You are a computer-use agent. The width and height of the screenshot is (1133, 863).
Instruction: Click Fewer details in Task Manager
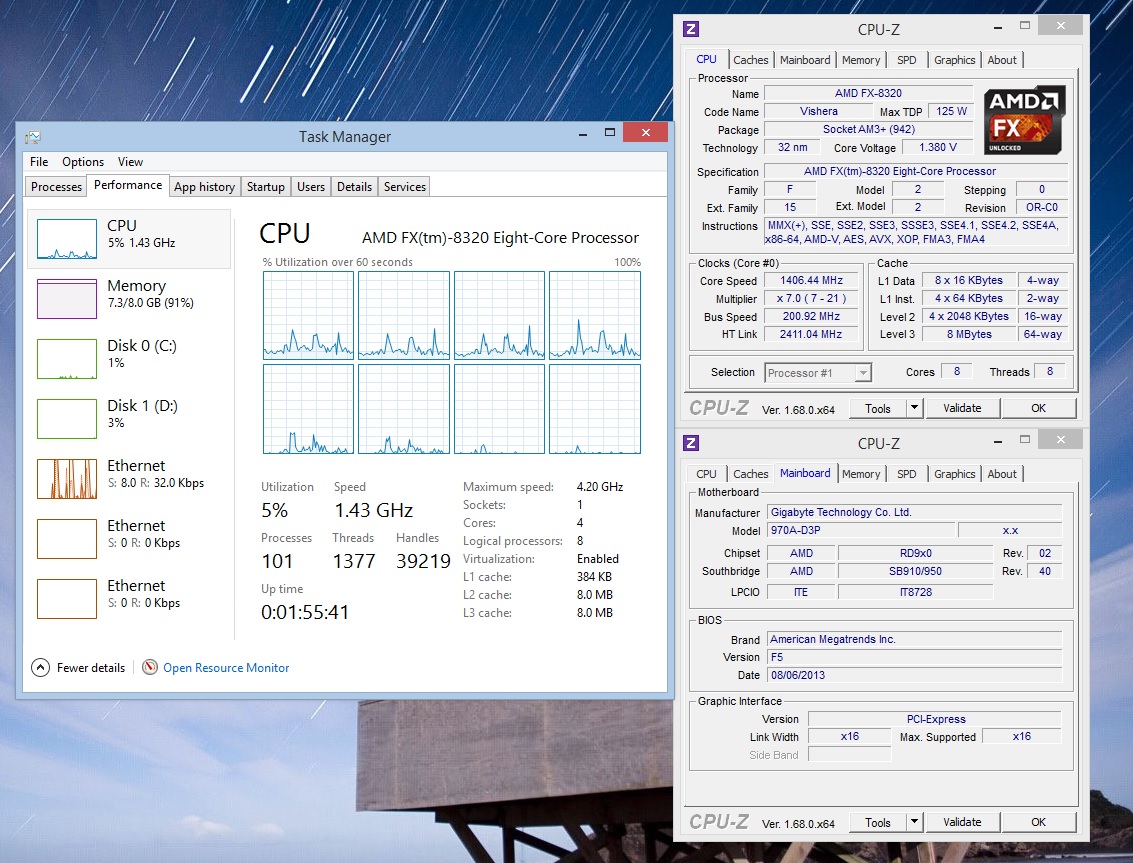pos(91,668)
